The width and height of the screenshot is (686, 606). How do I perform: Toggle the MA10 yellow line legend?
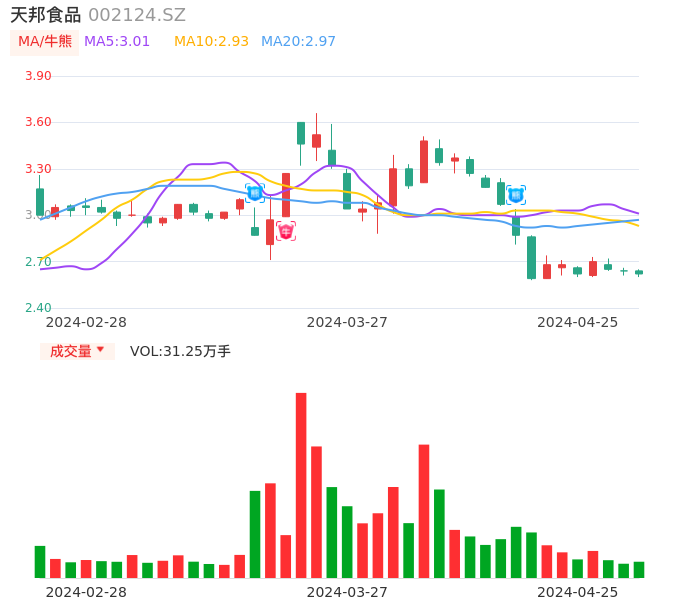point(211,42)
